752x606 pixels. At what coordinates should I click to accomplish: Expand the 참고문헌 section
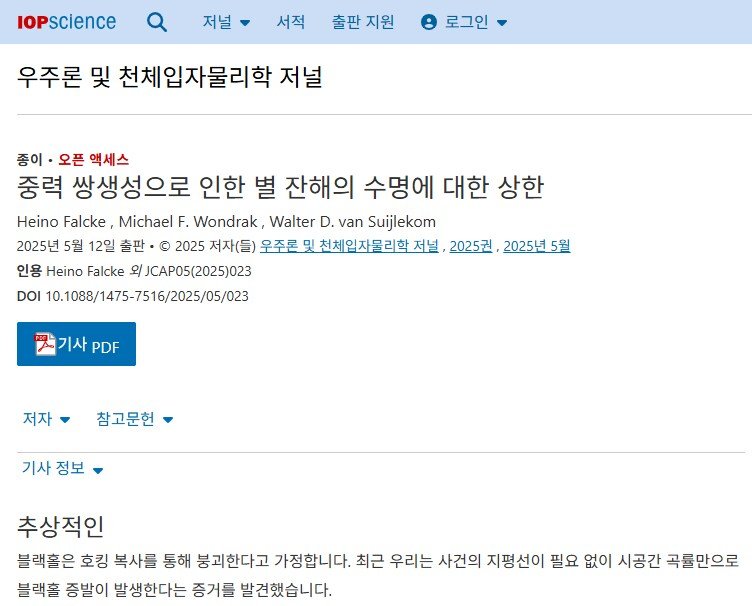click(x=135, y=419)
